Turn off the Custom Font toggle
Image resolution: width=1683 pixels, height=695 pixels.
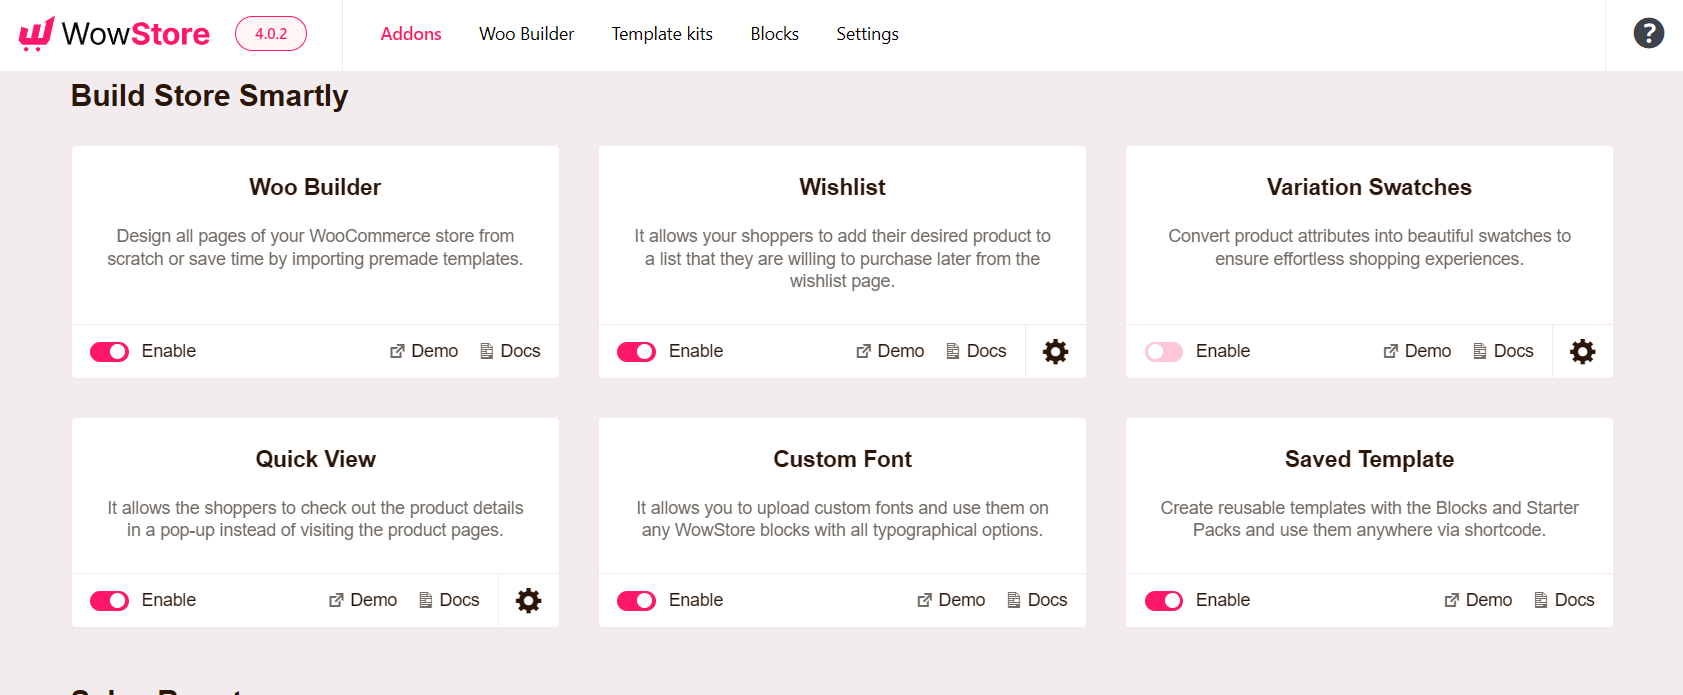point(636,600)
